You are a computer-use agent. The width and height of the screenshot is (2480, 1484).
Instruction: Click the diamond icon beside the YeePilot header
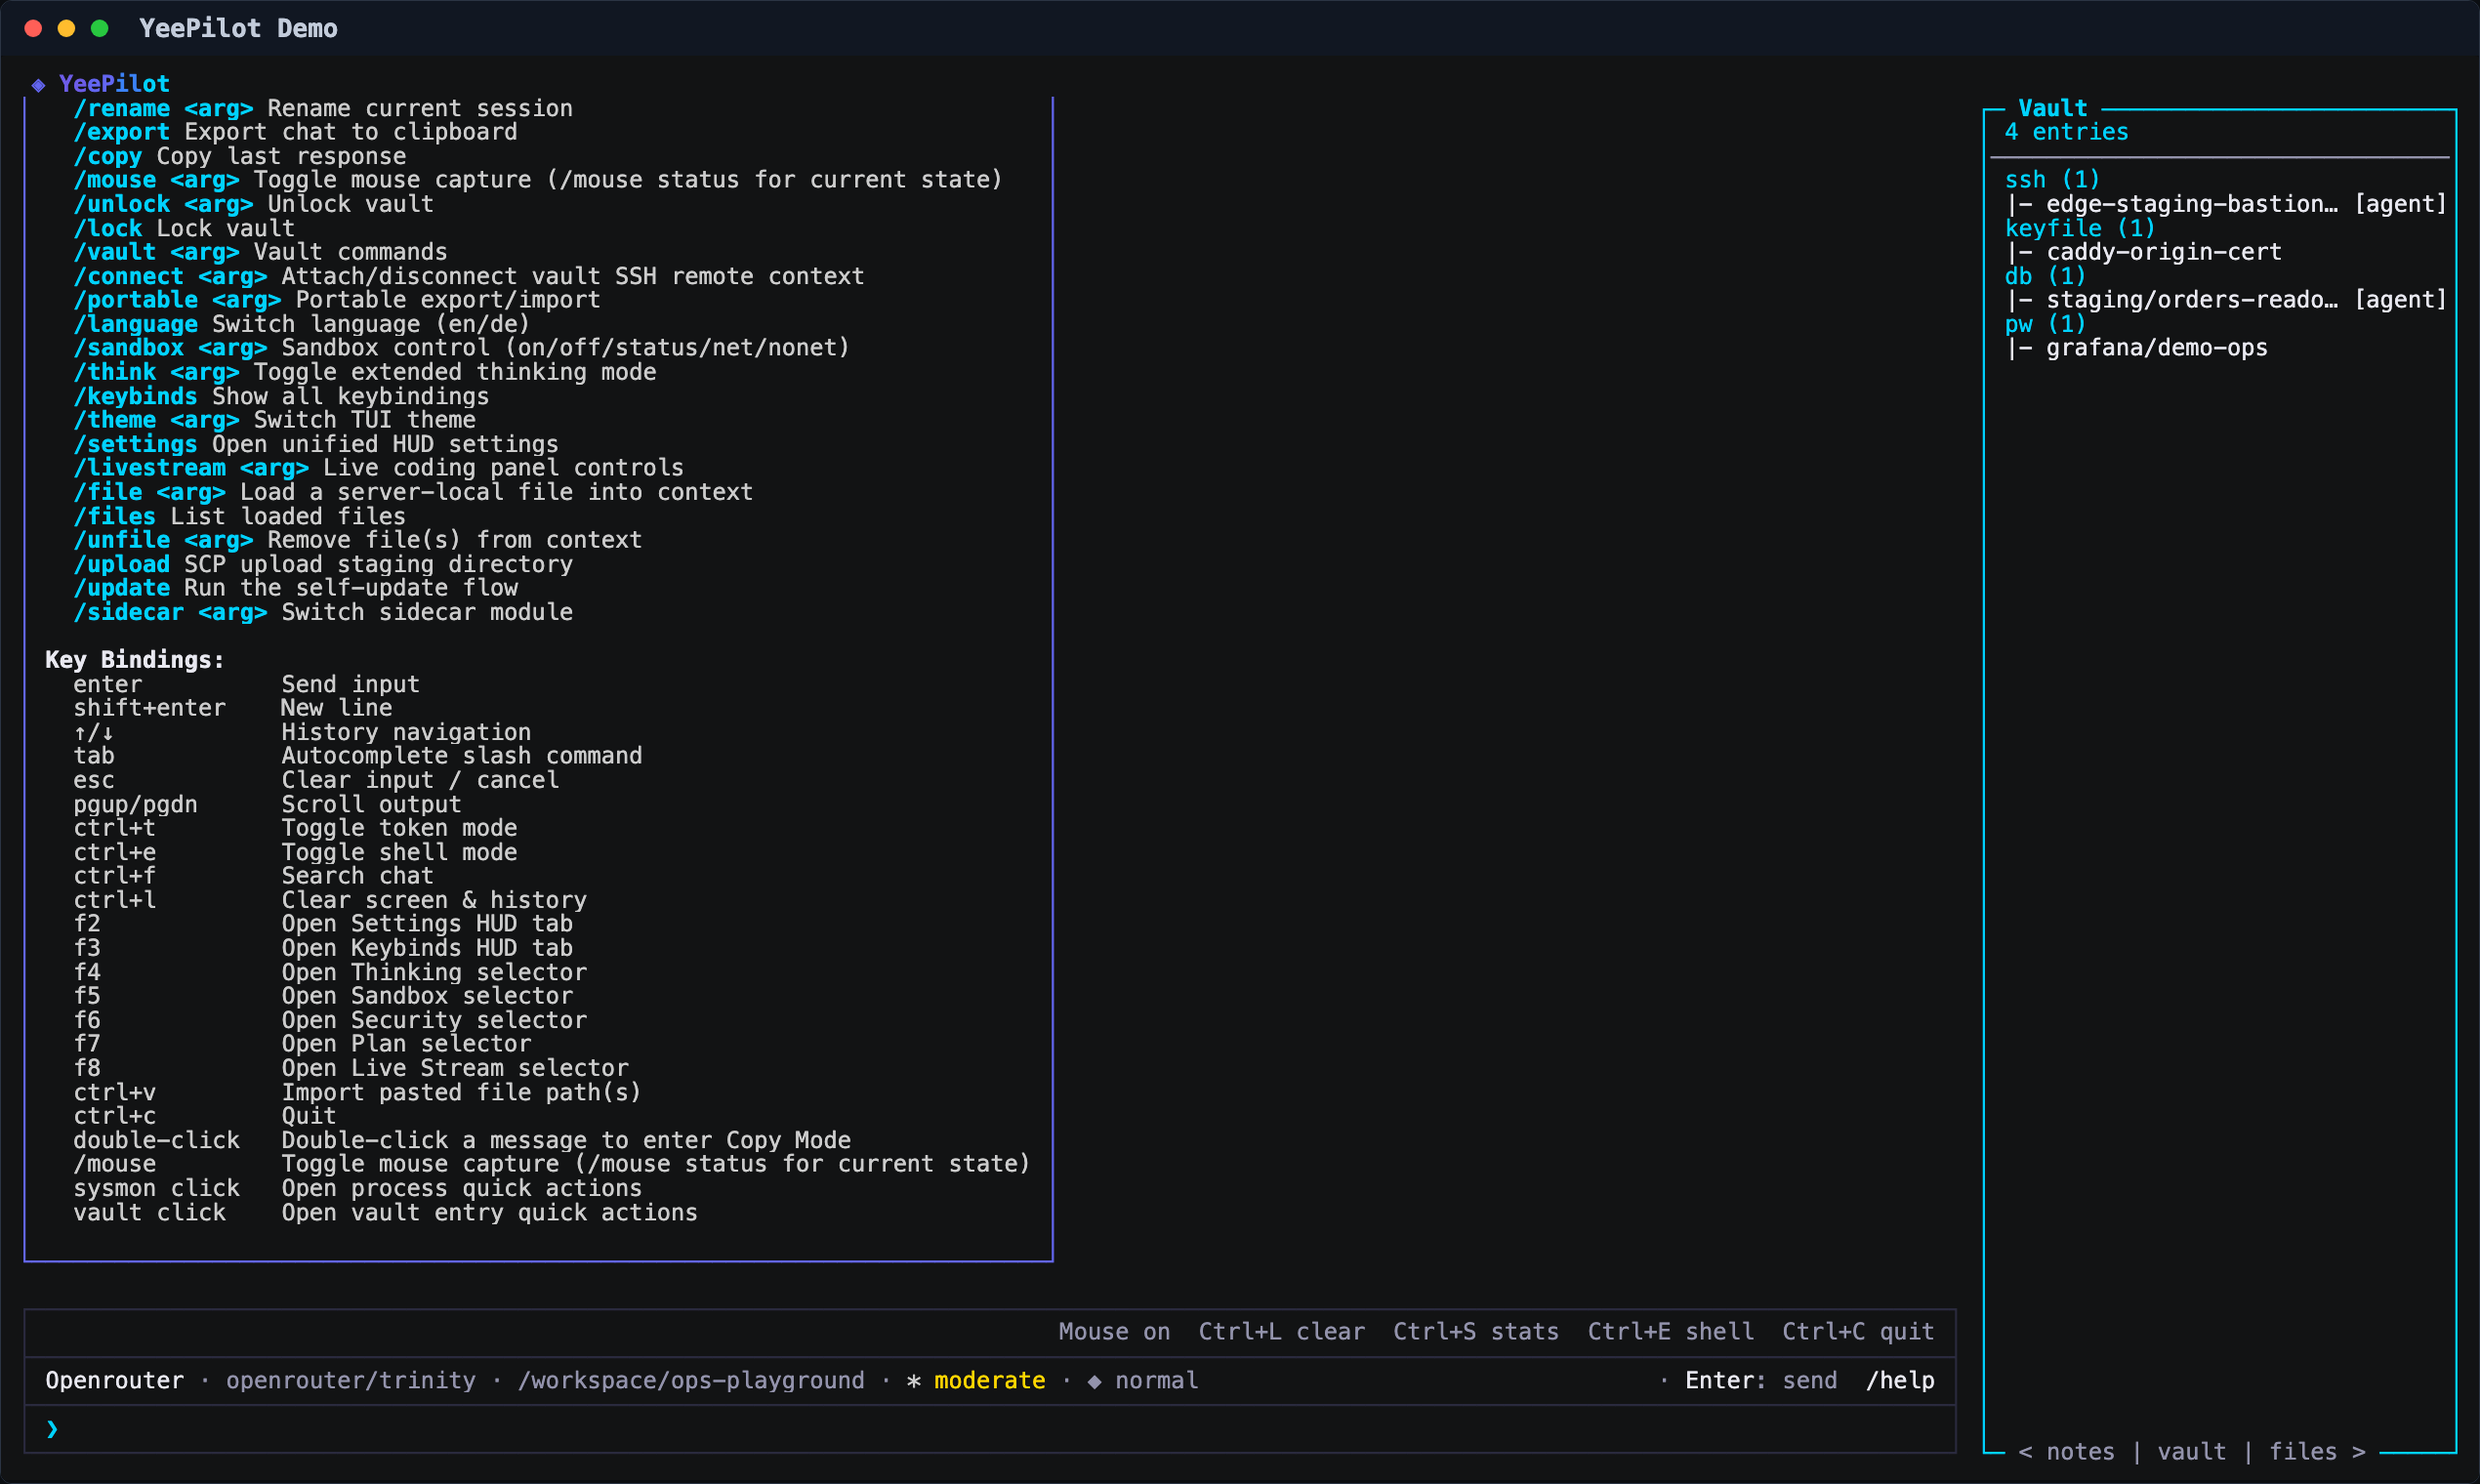coord(38,85)
